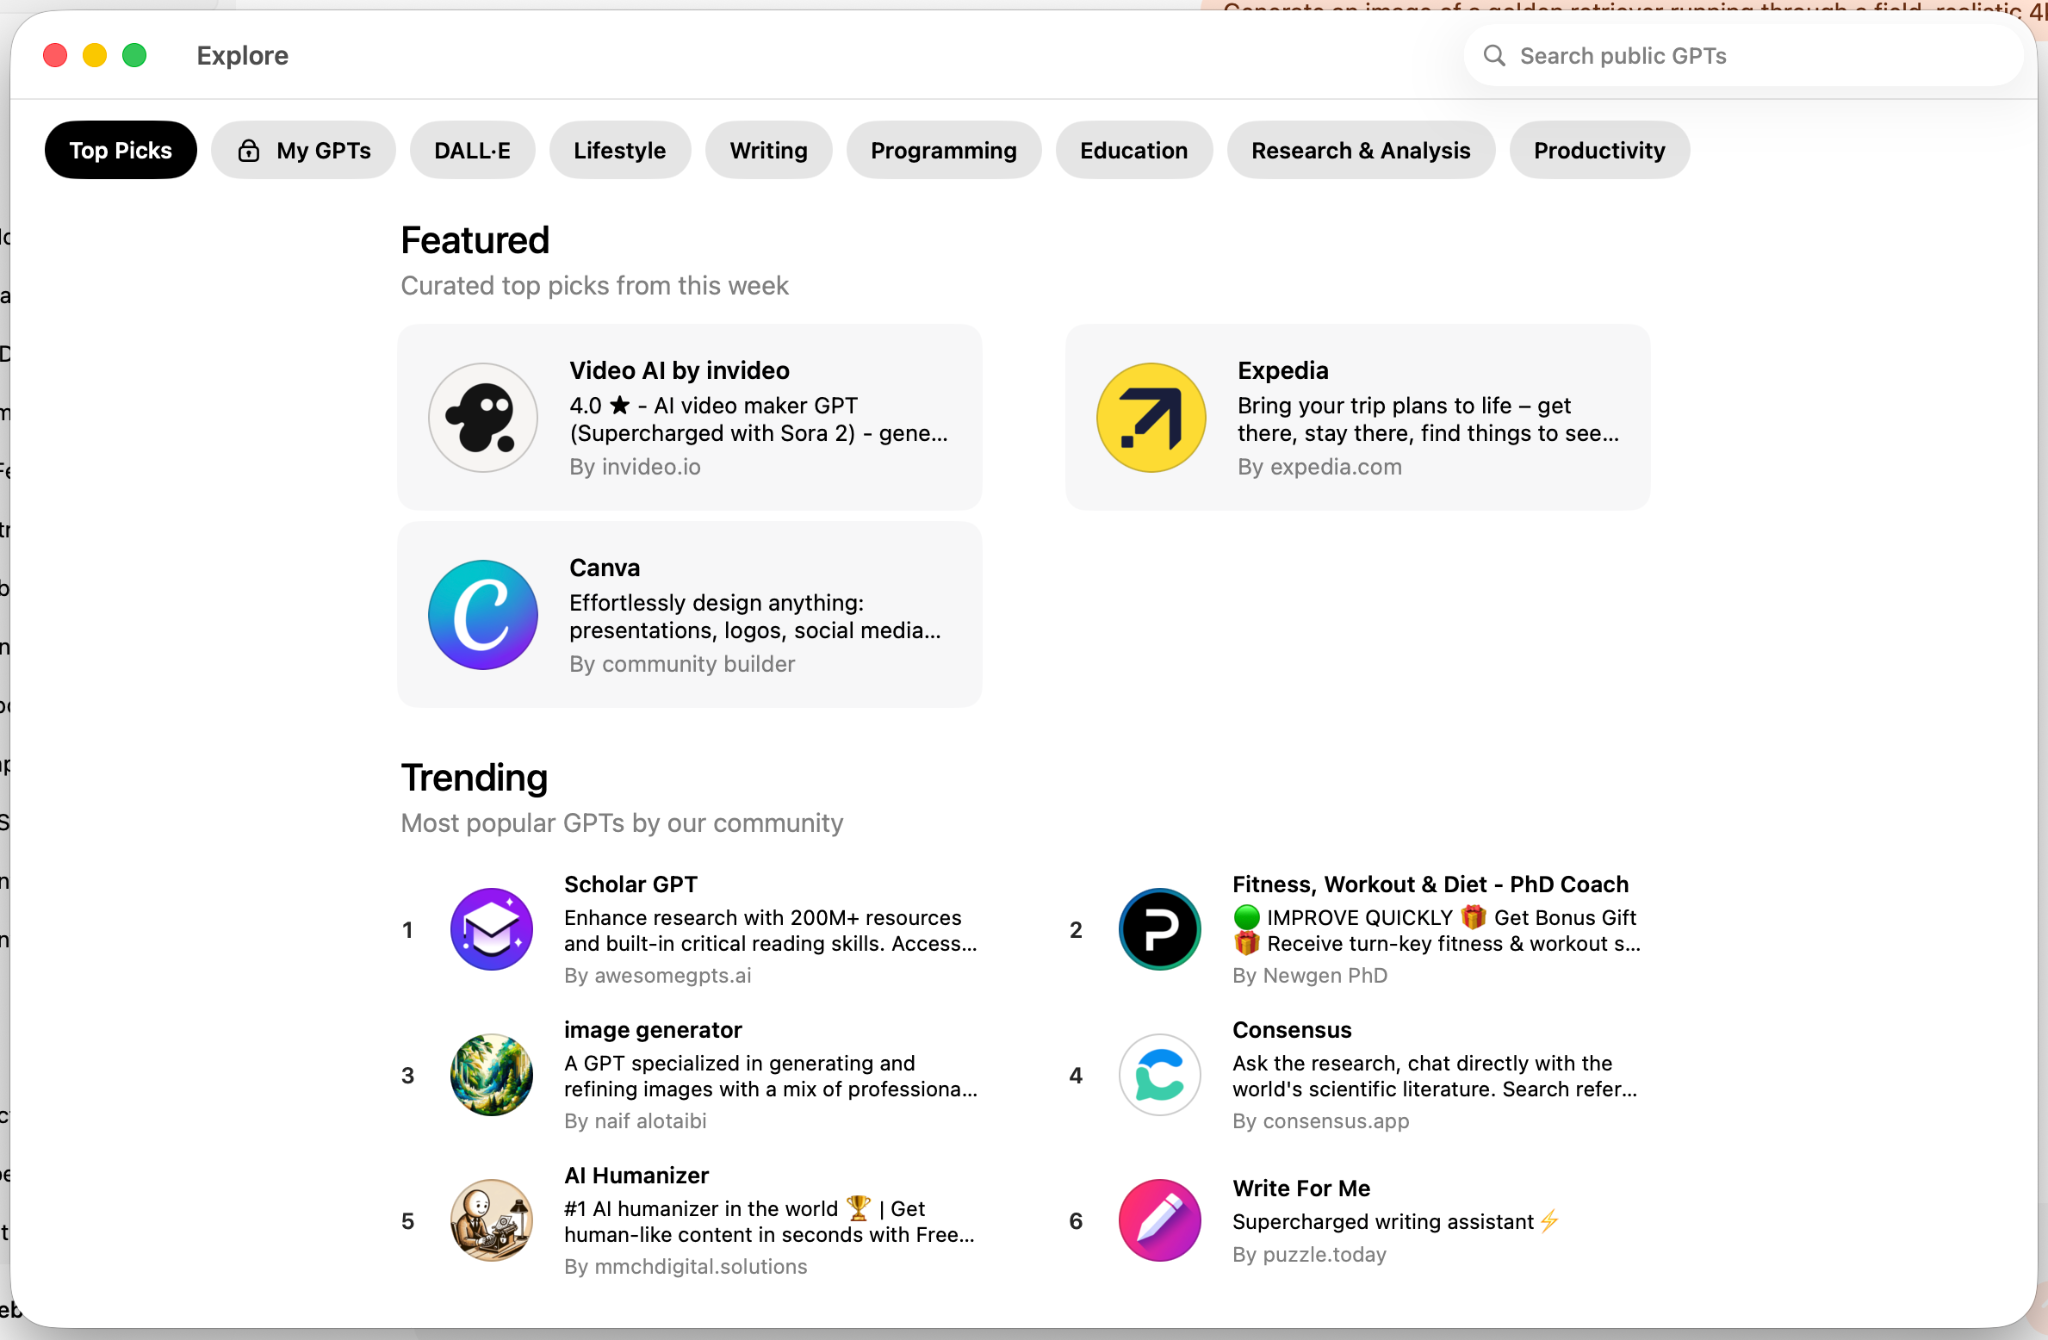Select the Writing category tab
Screen dimensions: 2048x1340
click(768, 150)
